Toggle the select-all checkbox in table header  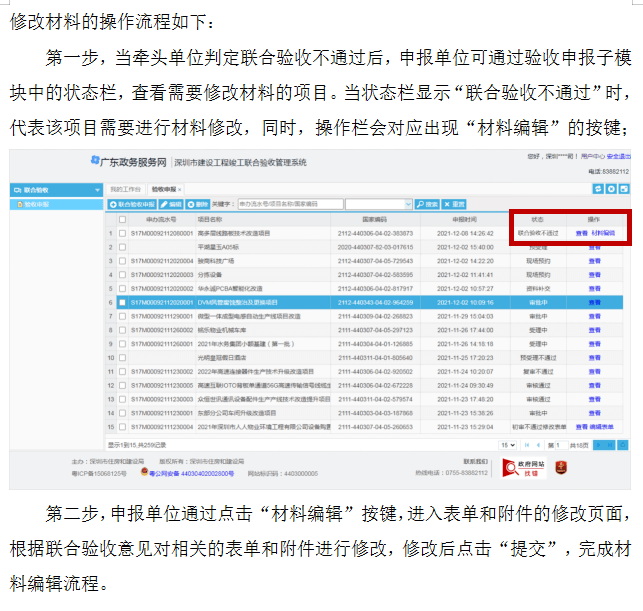click(122, 218)
